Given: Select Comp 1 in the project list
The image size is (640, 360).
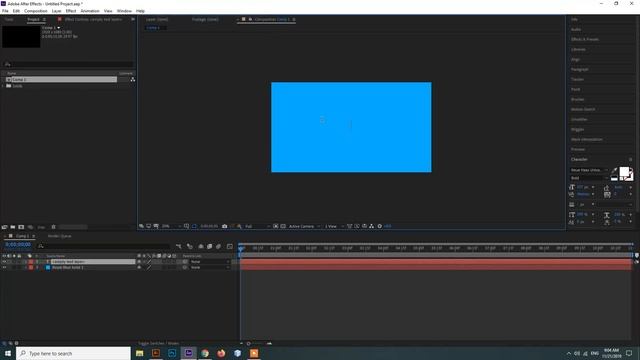Looking at the screenshot, I should (x=61, y=80).
